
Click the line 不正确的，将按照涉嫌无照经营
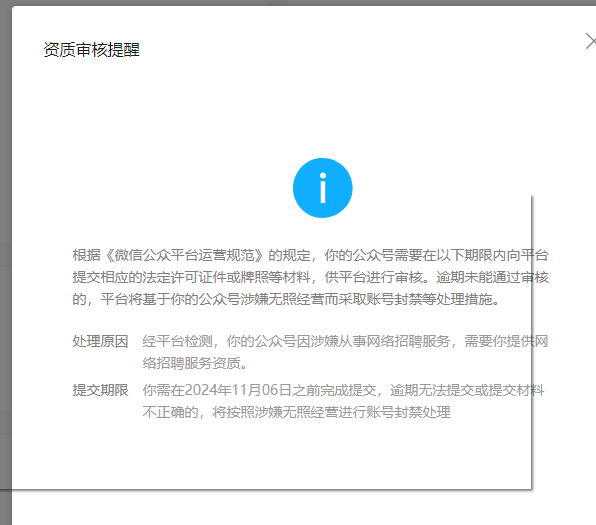tap(296, 412)
